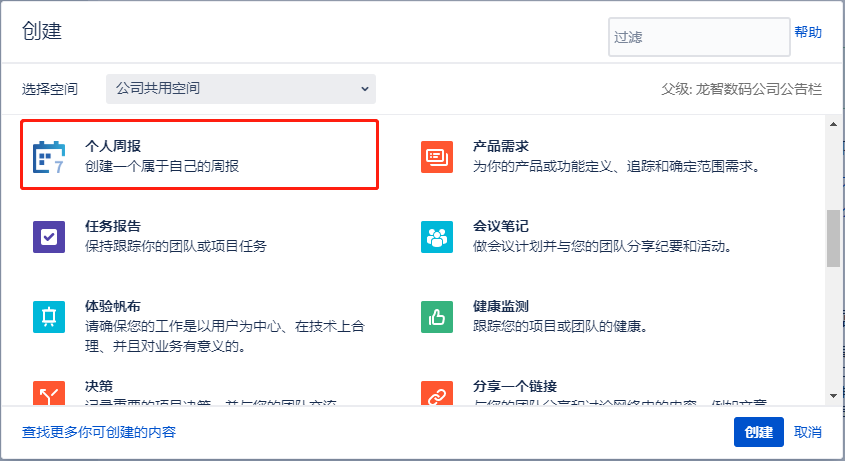The image size is (845, 461).
Task: Open the 帮助 help link
Action: [x=808, y=33]
